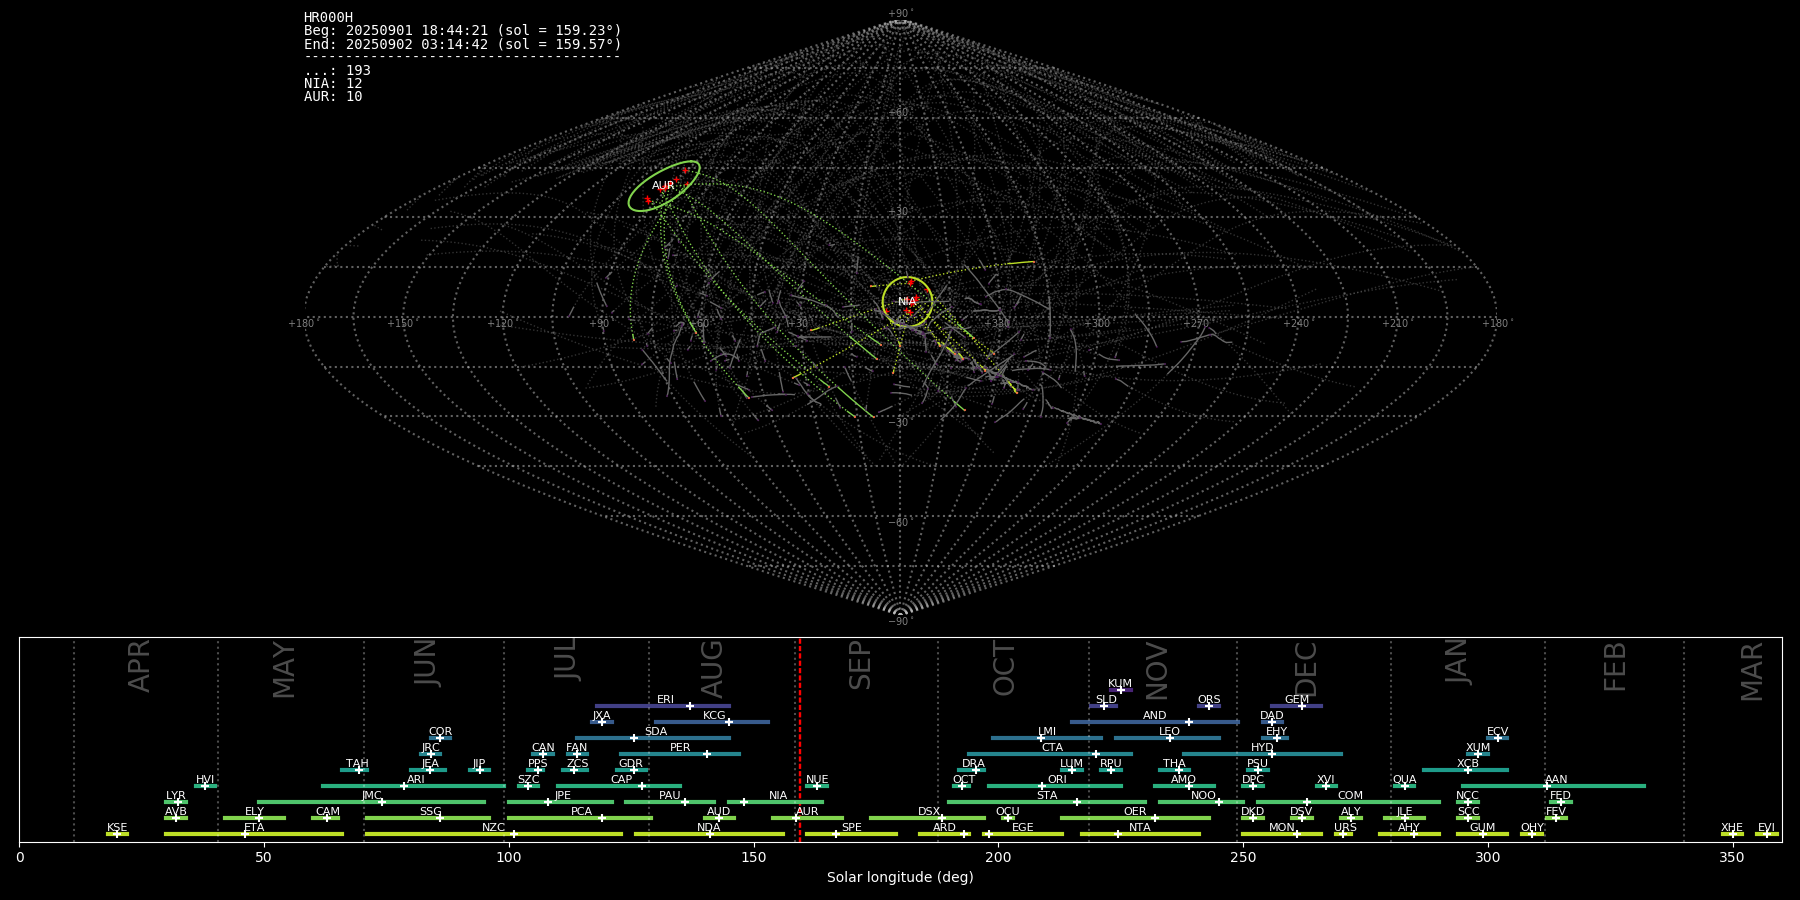Viewport: 1800px width, 900px height.
Task: Click the +150° longitude label on the map
Action: pyautogui.click(x=401, y=323)
